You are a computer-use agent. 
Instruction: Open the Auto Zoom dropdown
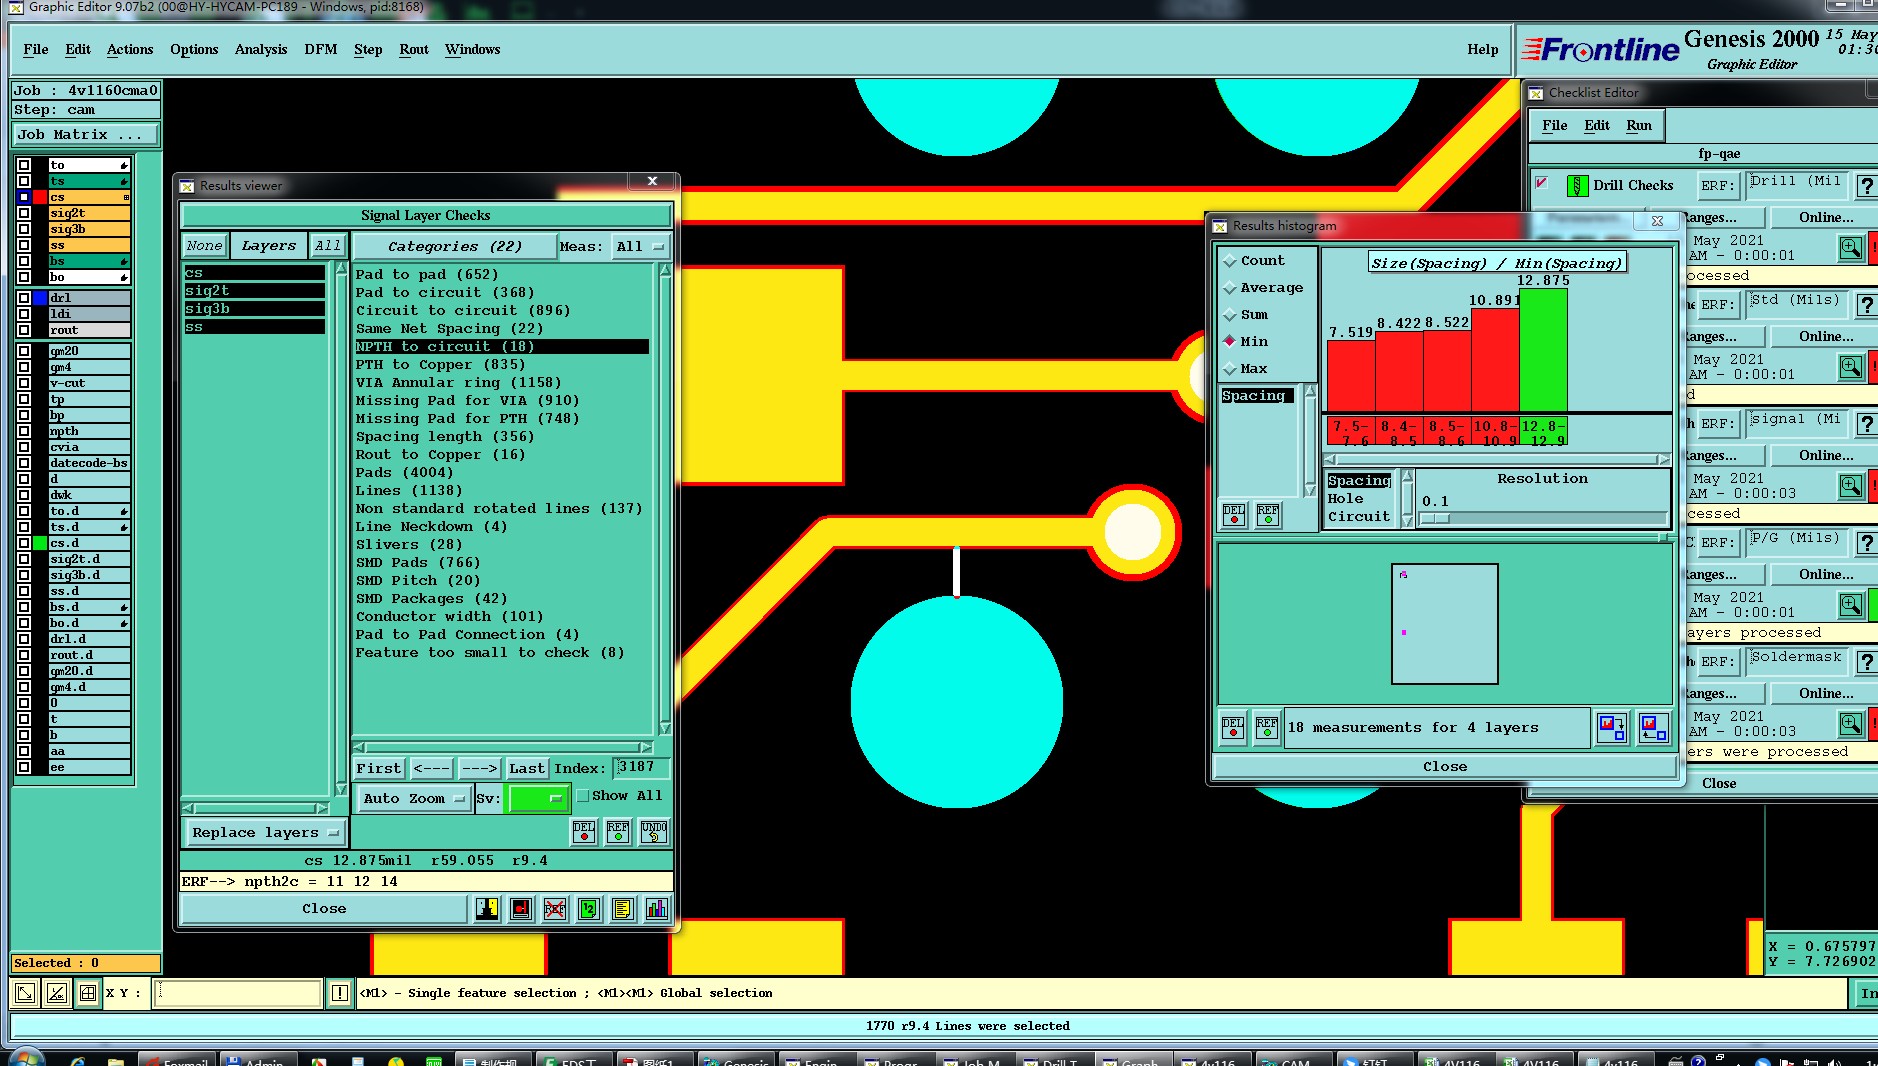click(414, 798)
